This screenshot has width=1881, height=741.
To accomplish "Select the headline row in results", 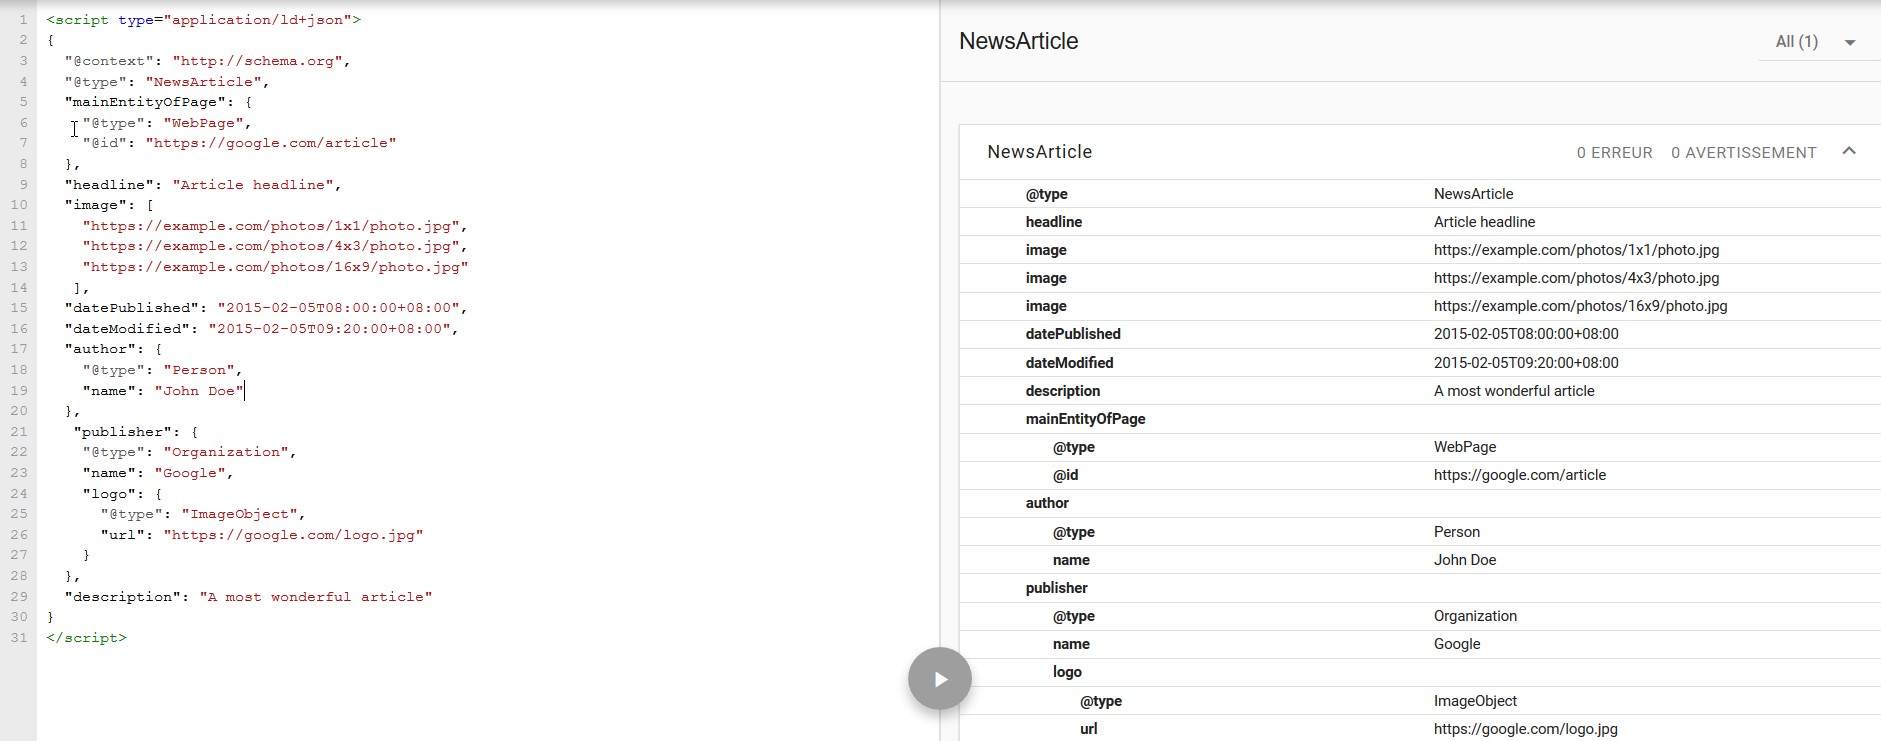I will 1053,222.
